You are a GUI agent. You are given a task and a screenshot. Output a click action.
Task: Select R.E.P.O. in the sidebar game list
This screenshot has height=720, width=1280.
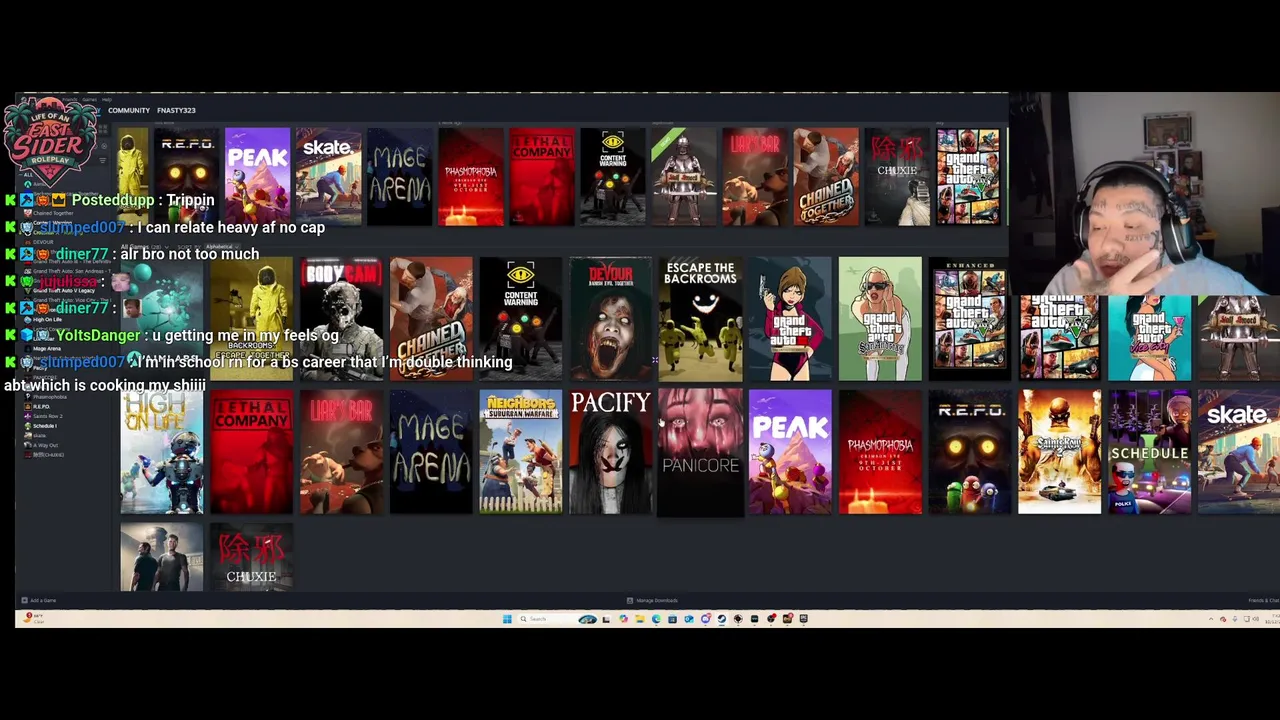(42, 407)
